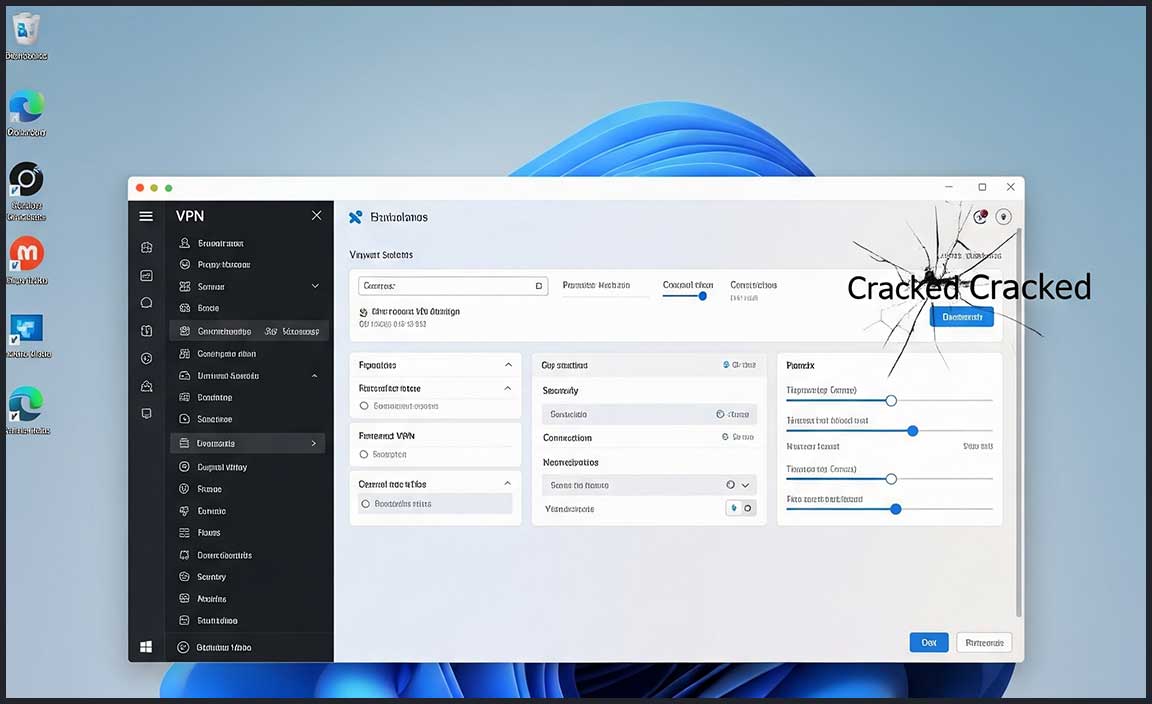Click the smiley icon beside the Proxy menu entry

(184, 265)
